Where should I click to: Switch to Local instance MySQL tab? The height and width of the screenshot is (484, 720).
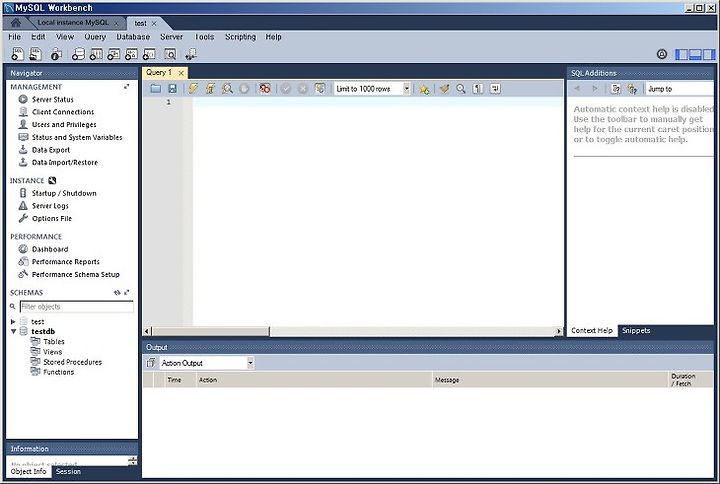point(73,23)
